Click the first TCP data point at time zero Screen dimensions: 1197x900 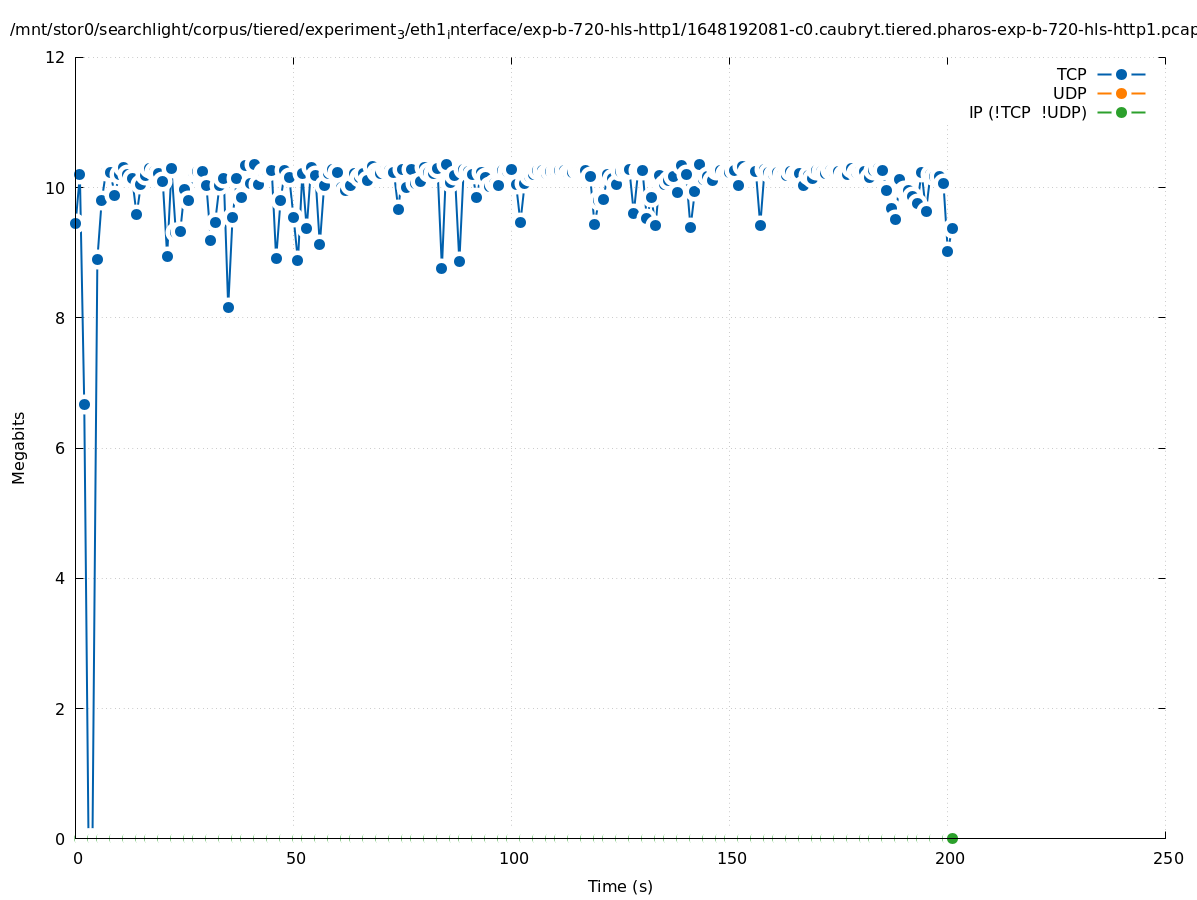[75, 223]
